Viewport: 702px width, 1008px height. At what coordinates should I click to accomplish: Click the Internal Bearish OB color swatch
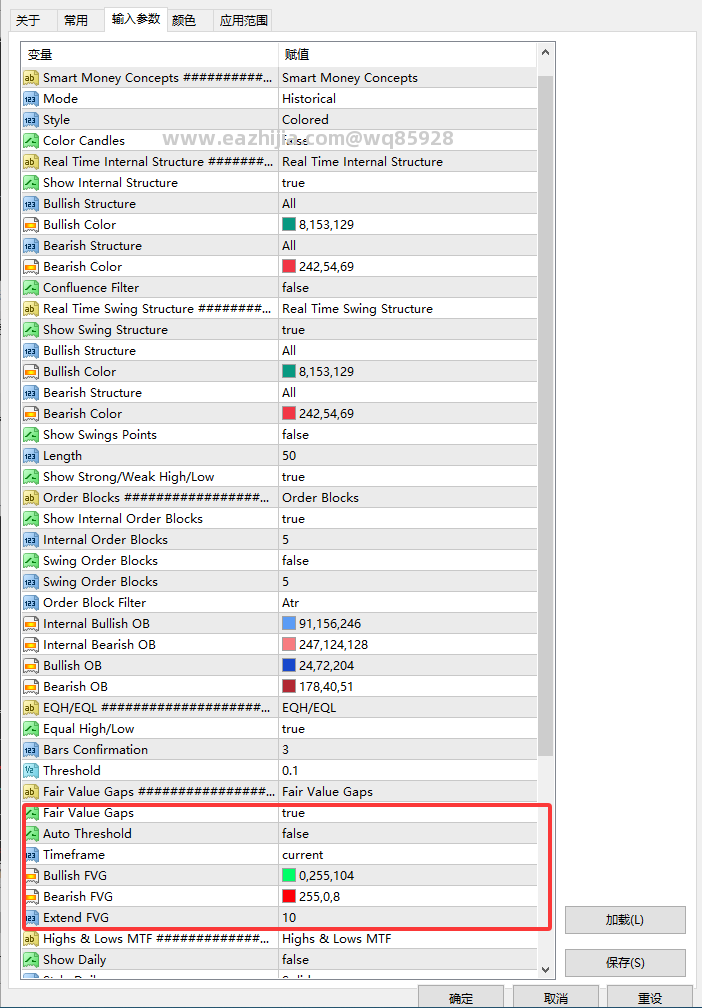tap(289, 645)
